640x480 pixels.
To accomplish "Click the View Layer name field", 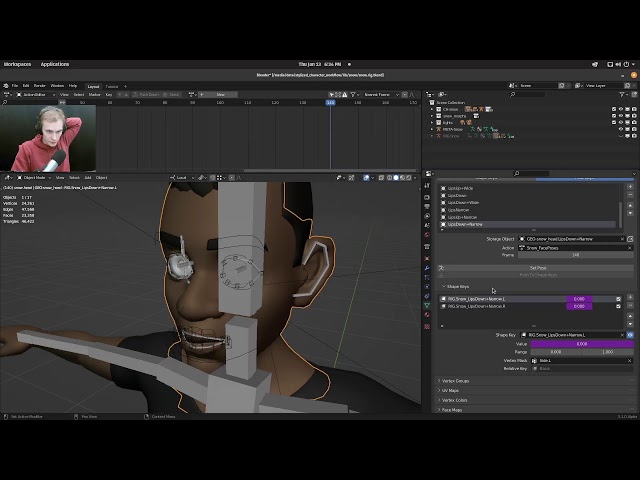I will 604,86.
